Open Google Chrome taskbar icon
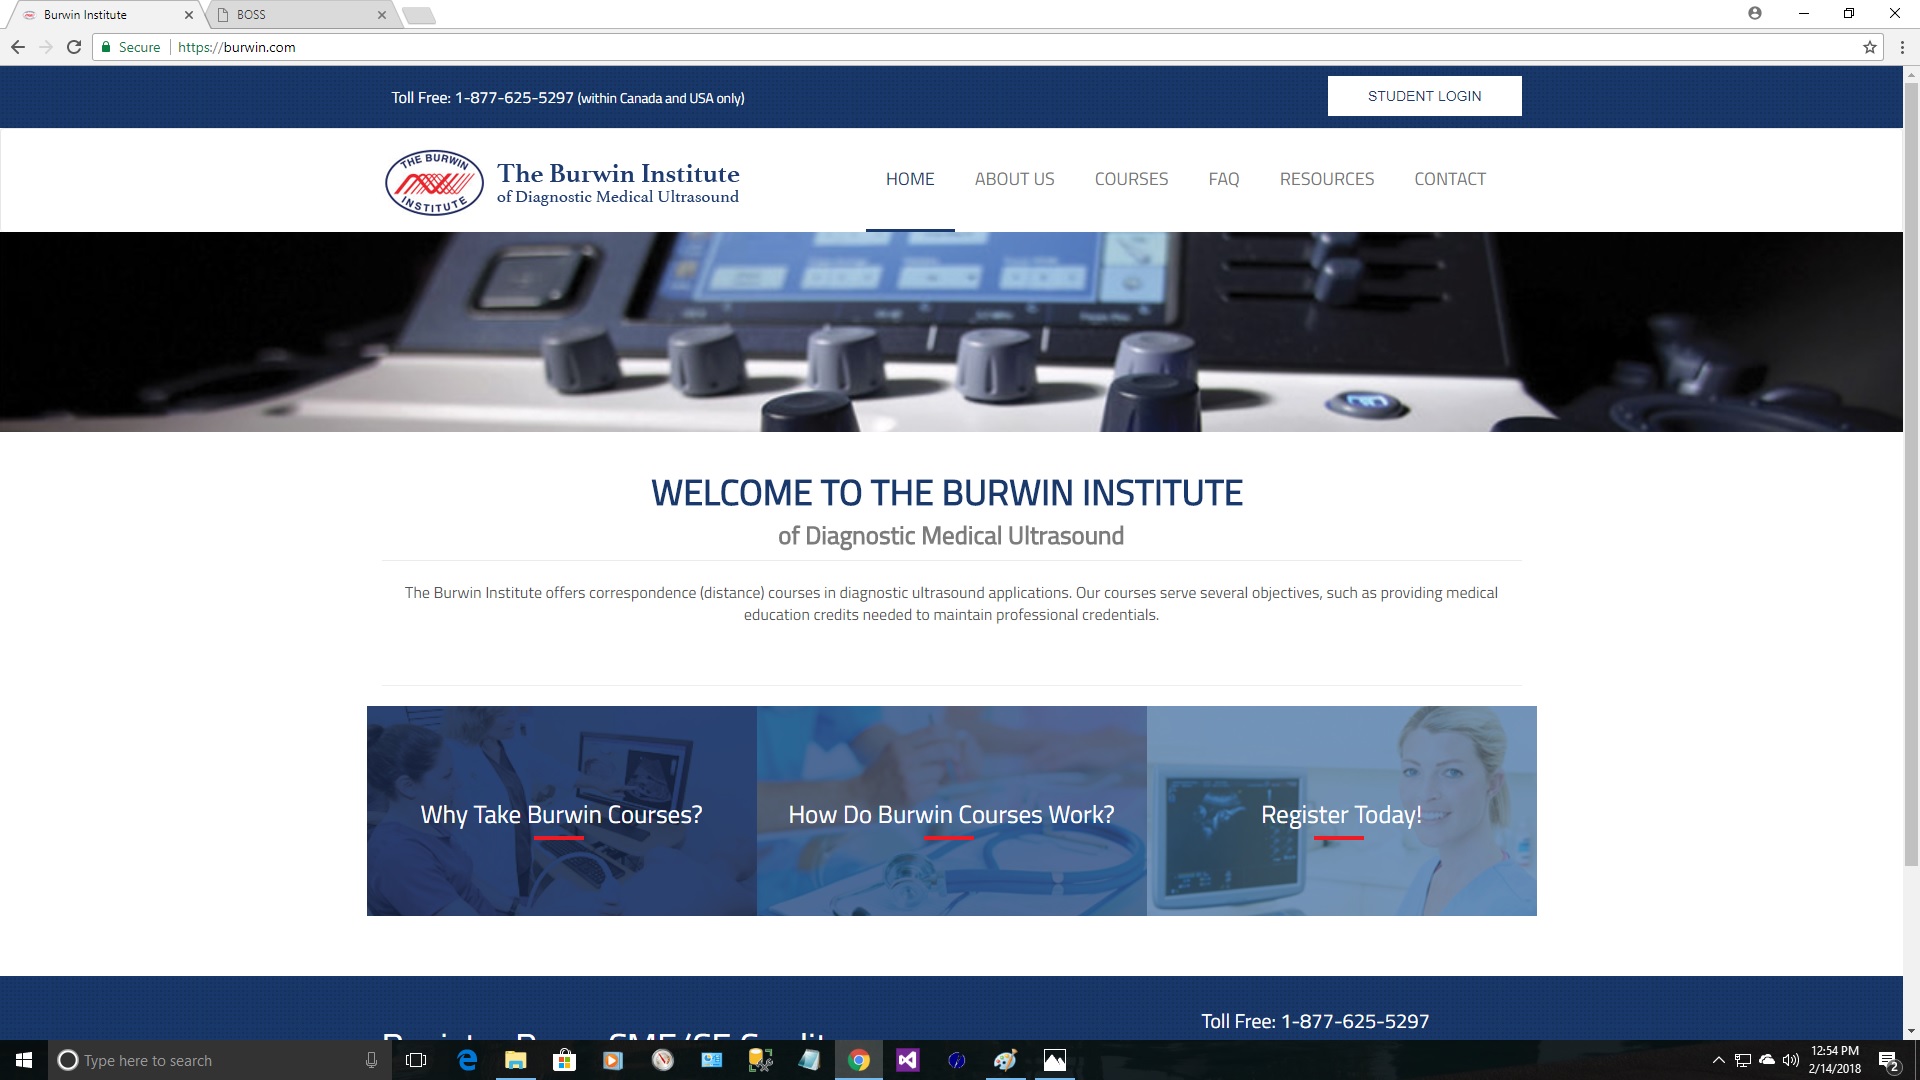Image resolution: width=1920 pixels, height=1080 pixels. click(859, 1060)
